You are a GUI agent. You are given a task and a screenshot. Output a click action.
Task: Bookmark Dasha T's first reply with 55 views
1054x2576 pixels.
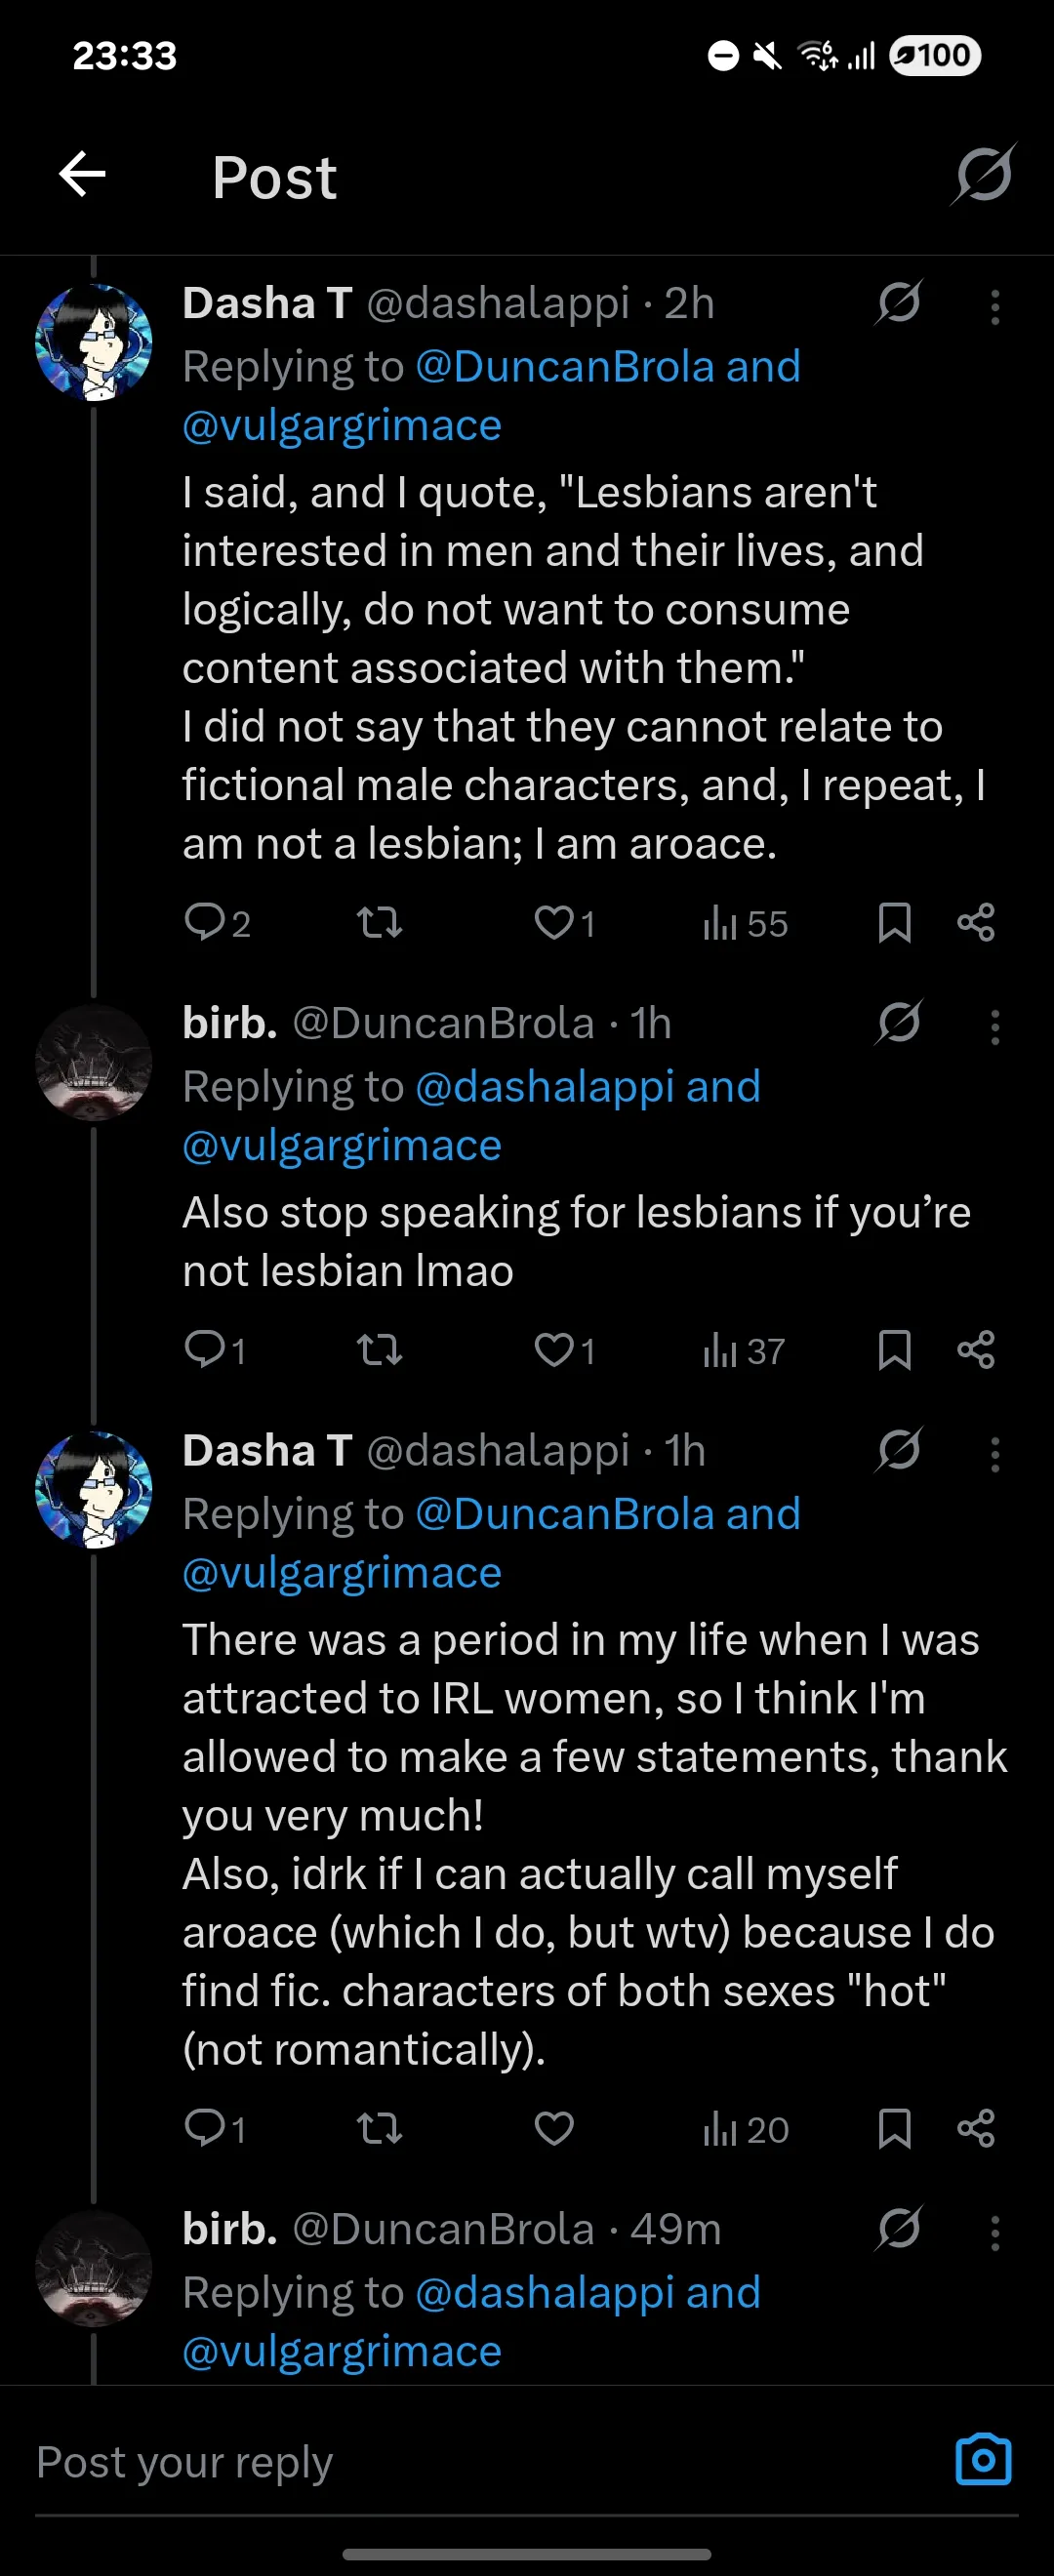(x=894, y=922)
